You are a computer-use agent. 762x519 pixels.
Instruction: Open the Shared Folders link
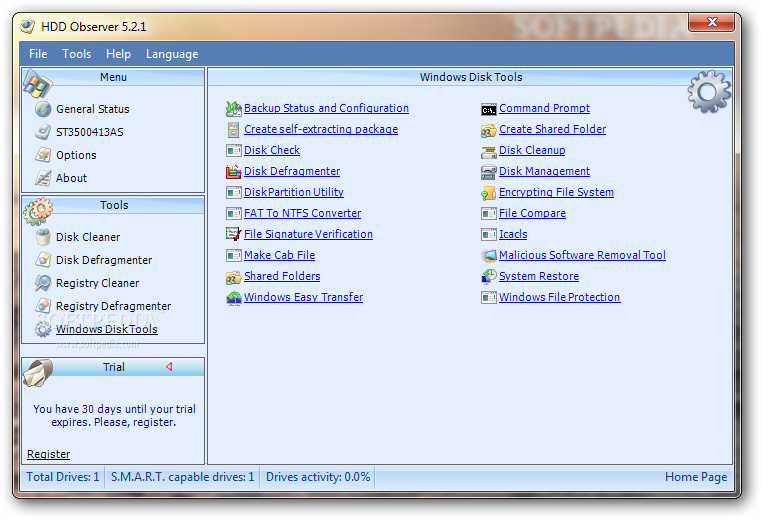(x=282, y=276)
